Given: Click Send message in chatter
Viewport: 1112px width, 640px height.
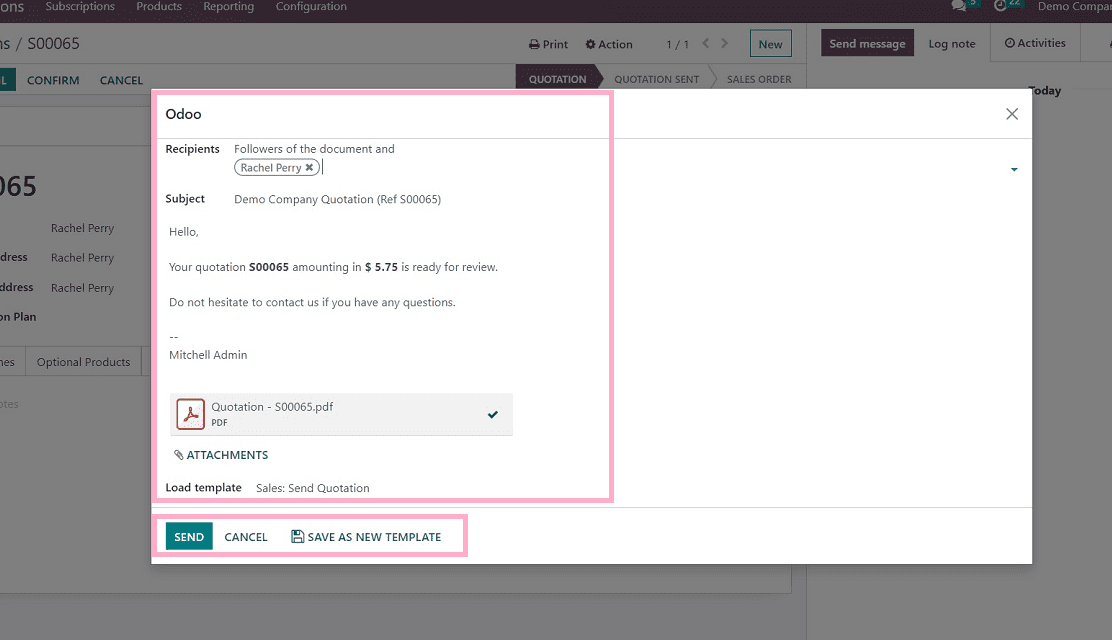Looking at the screenshot, I should (x=867, y=43).
